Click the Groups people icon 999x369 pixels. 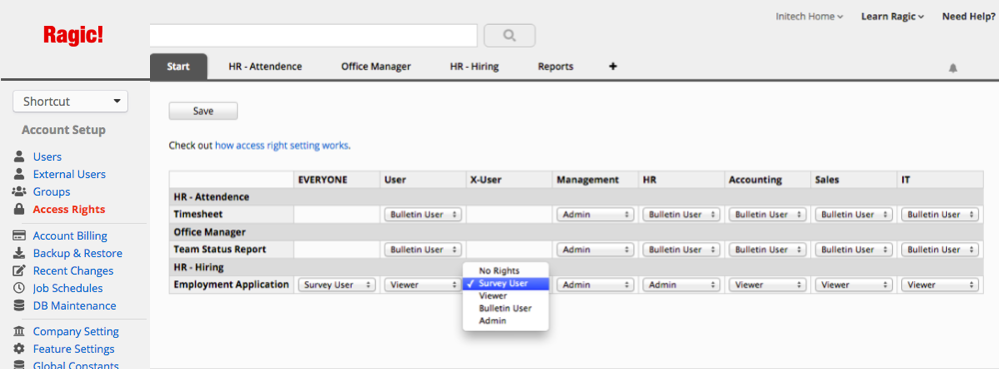point(19,191)
